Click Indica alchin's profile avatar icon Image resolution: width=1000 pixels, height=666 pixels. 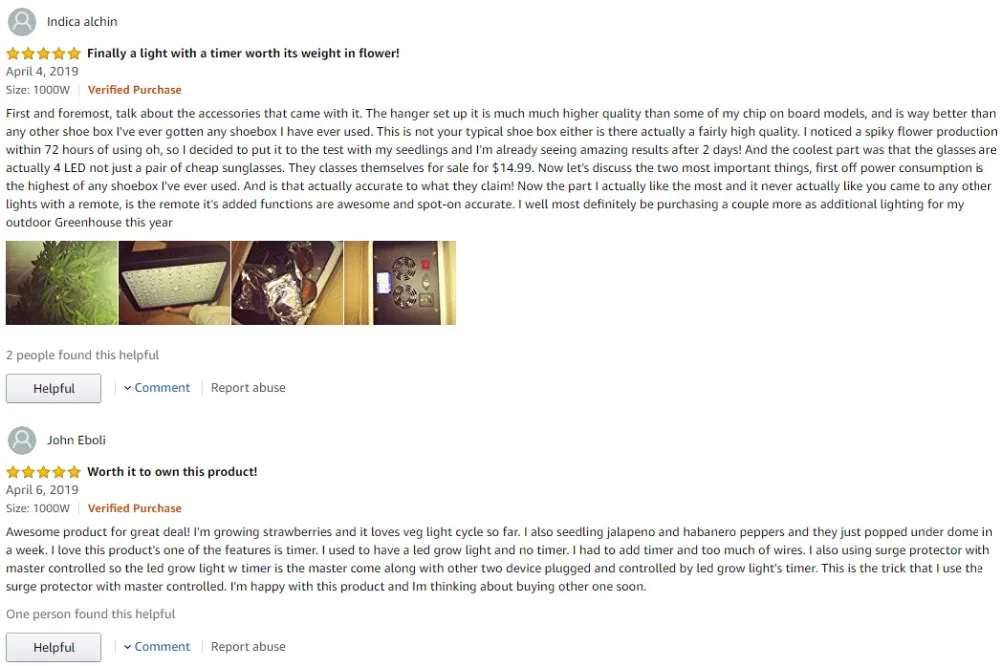pos(22,22)
